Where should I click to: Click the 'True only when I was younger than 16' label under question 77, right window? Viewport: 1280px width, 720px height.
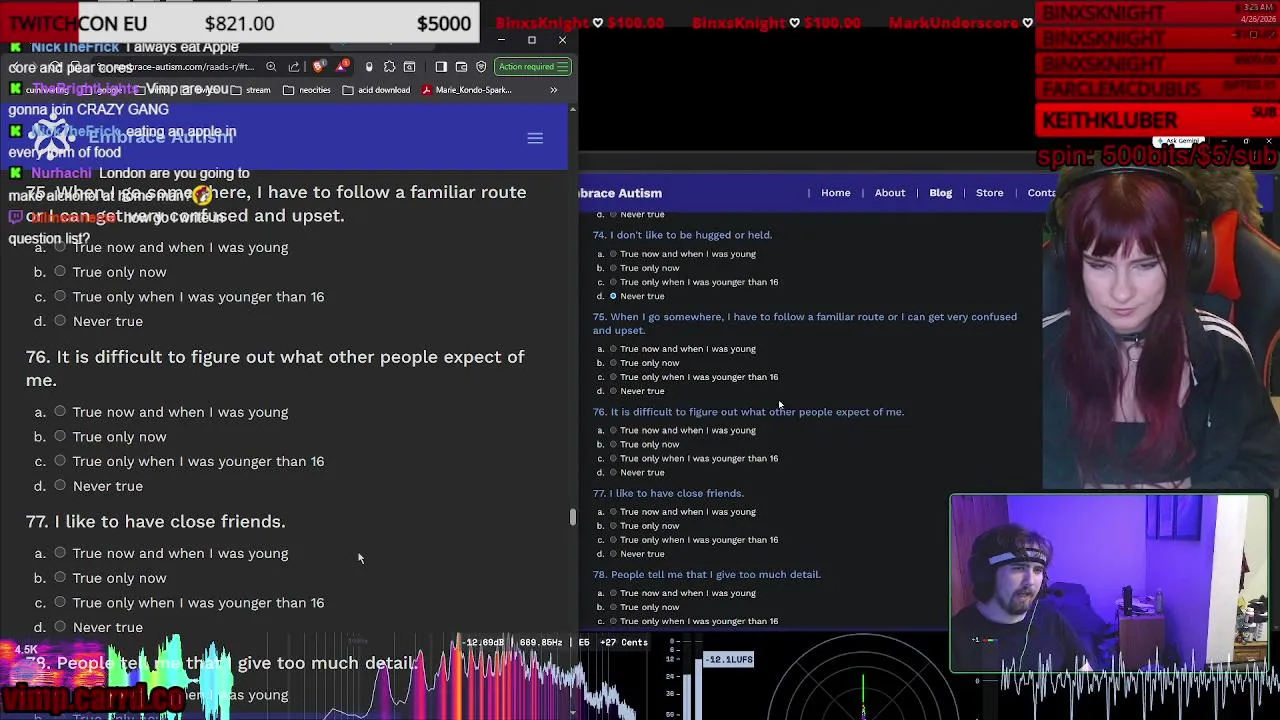pyautogui.click(x=699, y=540)
